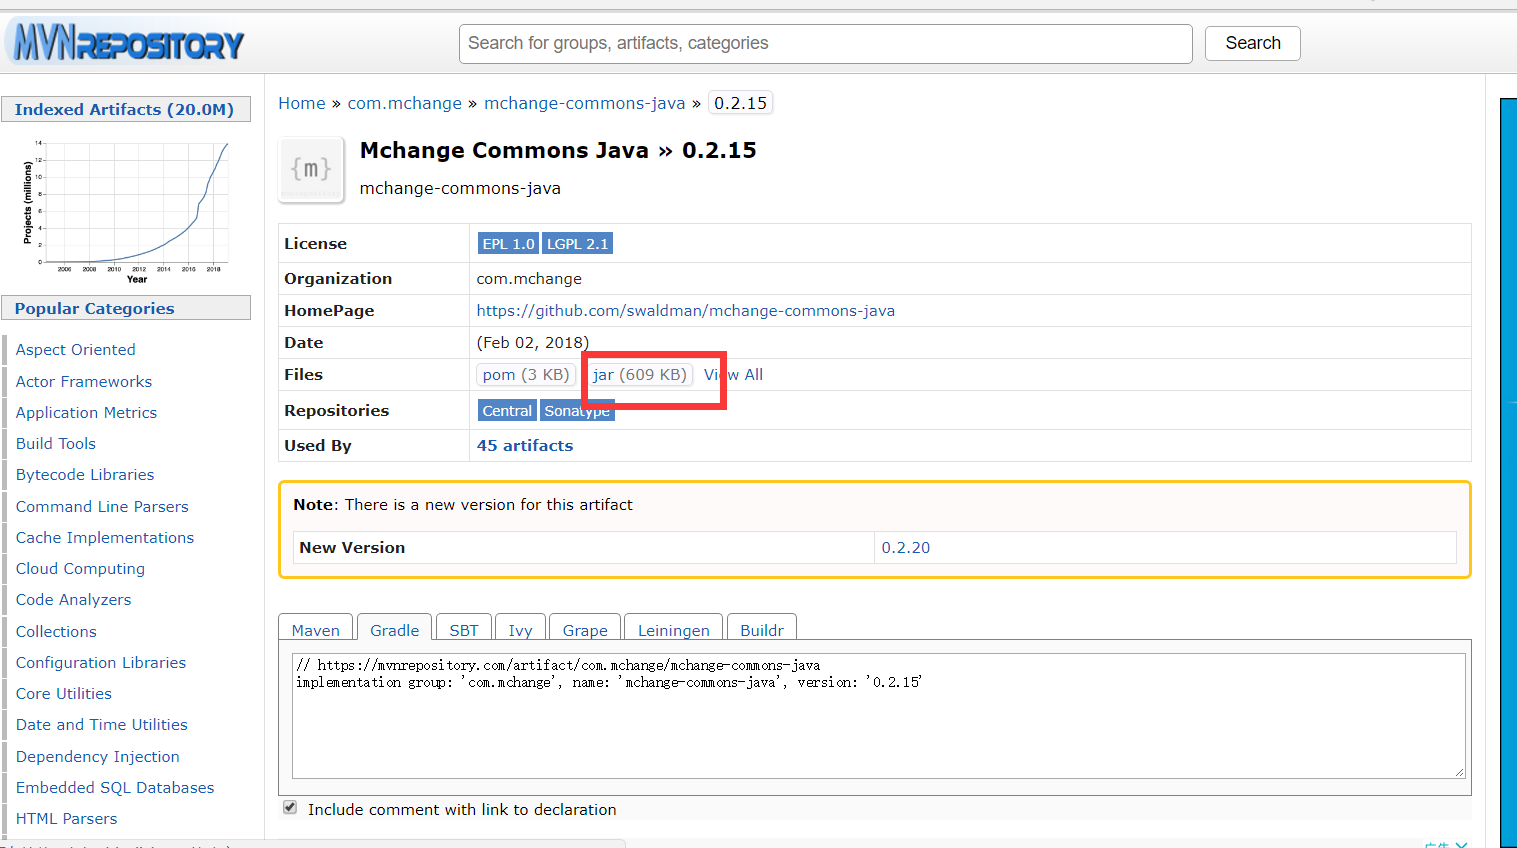The width and height of the screenshot is (1517, 848).
Task: Open Code Analyzers category
Action: [74, 600]
